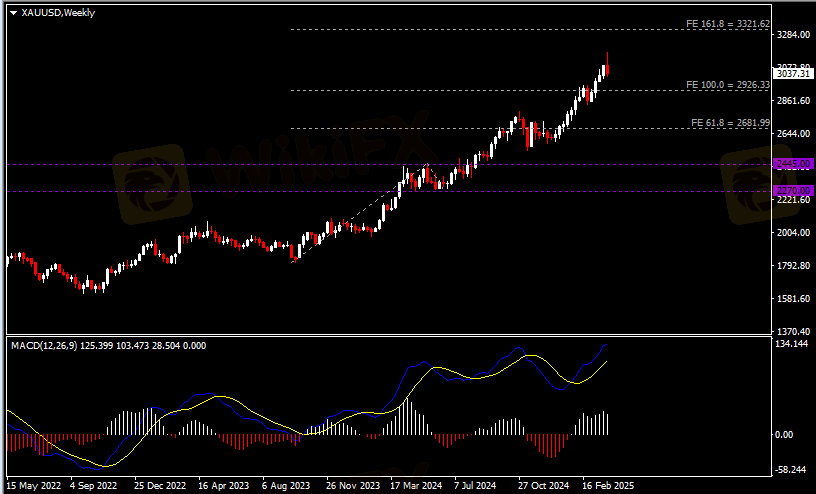
Task: Click the 0.00 MACD scale value
Action: [x=784, y=435]
